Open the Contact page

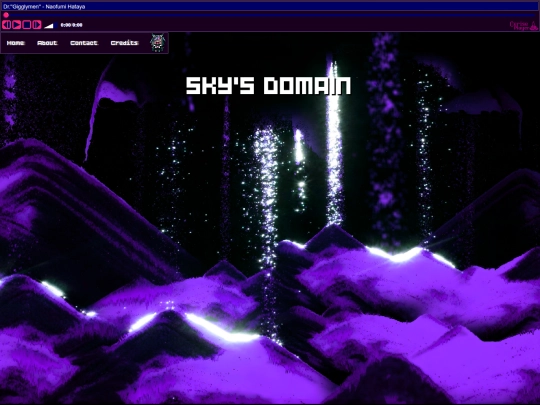(84, 43)
